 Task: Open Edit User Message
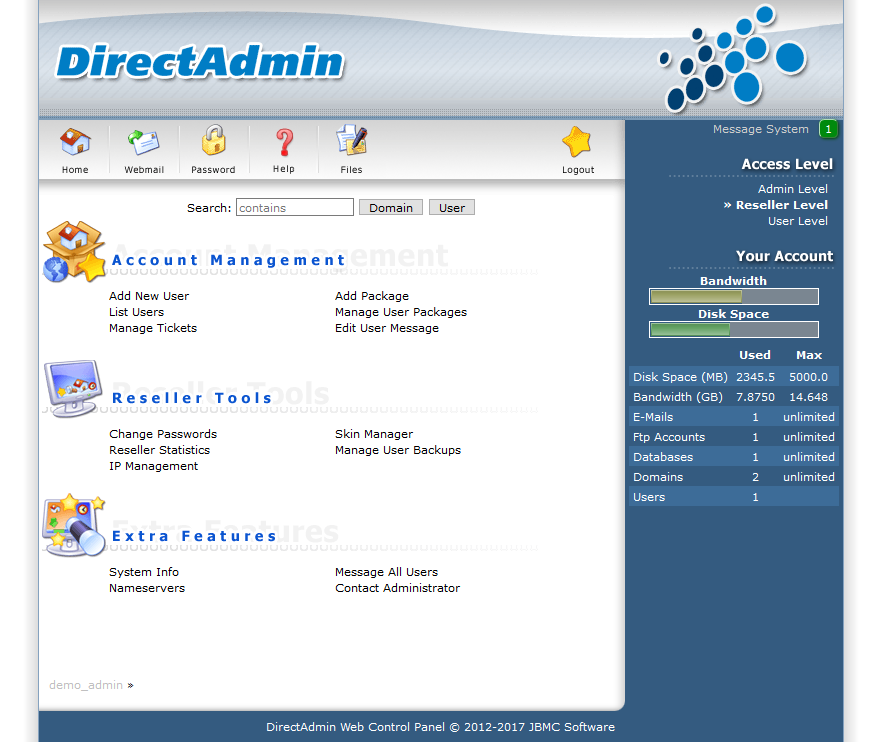(x=387, y=328)
